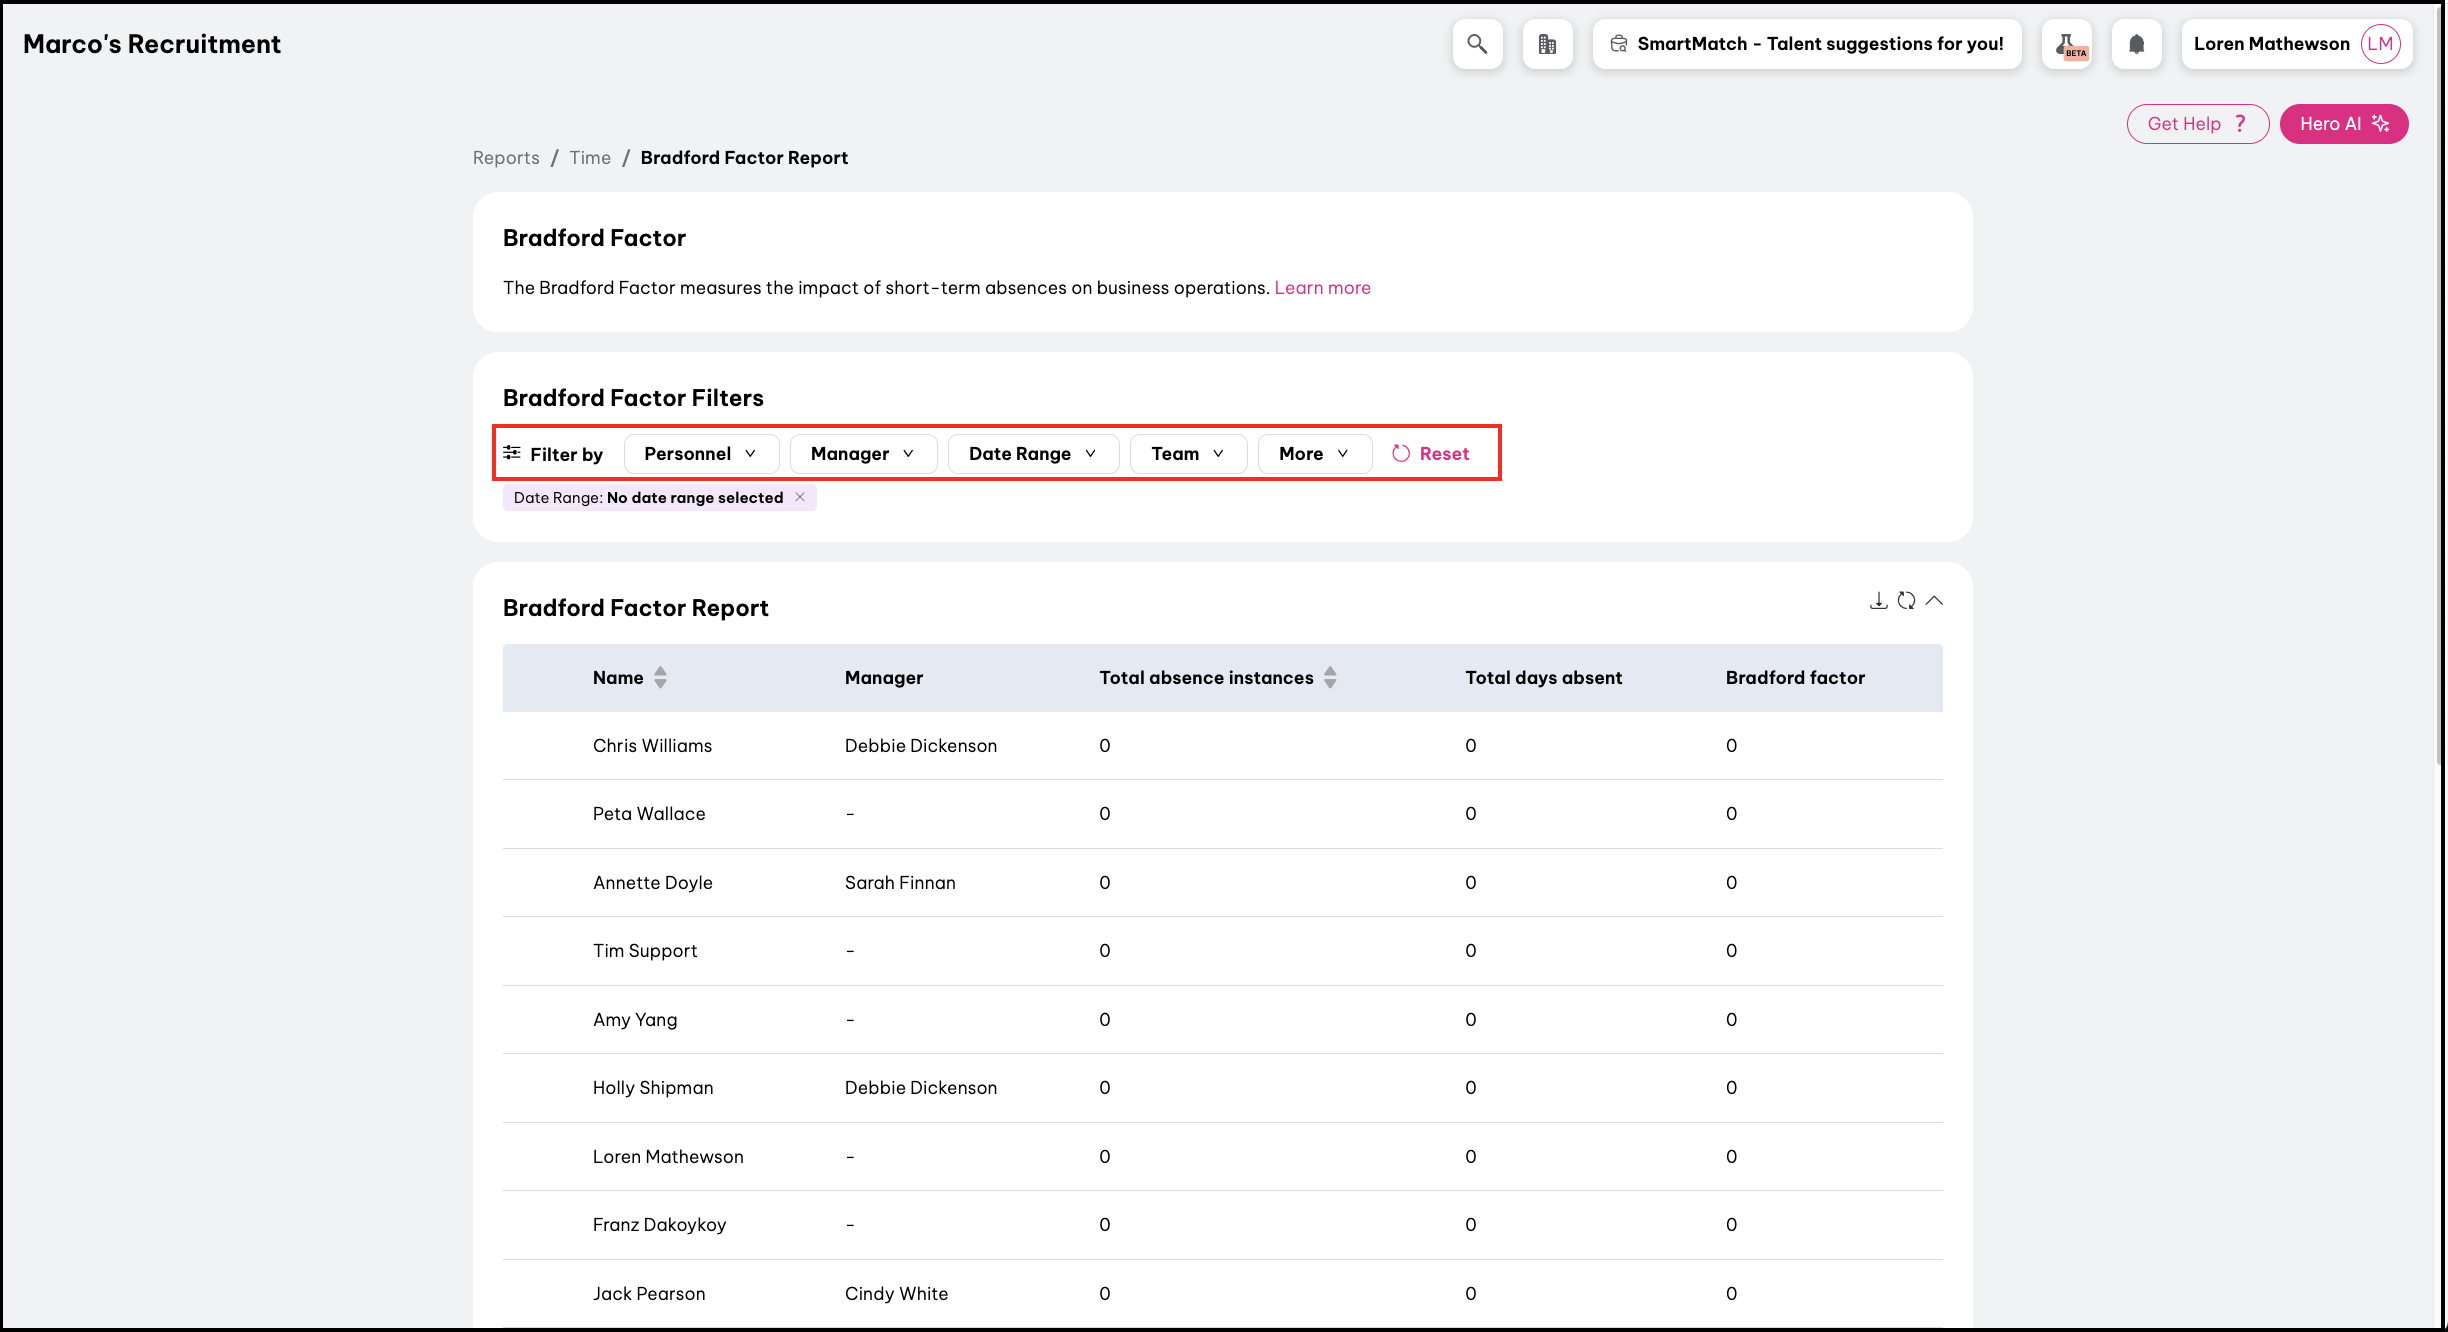Image resolution: width=2448 pixels, height=1332 pixels.
Task: Expand the Personnel filter dropdown
Action: point(700,454)
